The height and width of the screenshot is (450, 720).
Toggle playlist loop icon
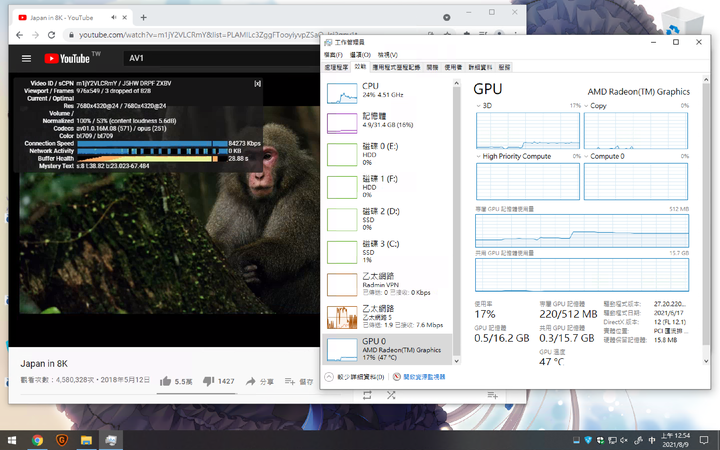[x=367, y=395]
